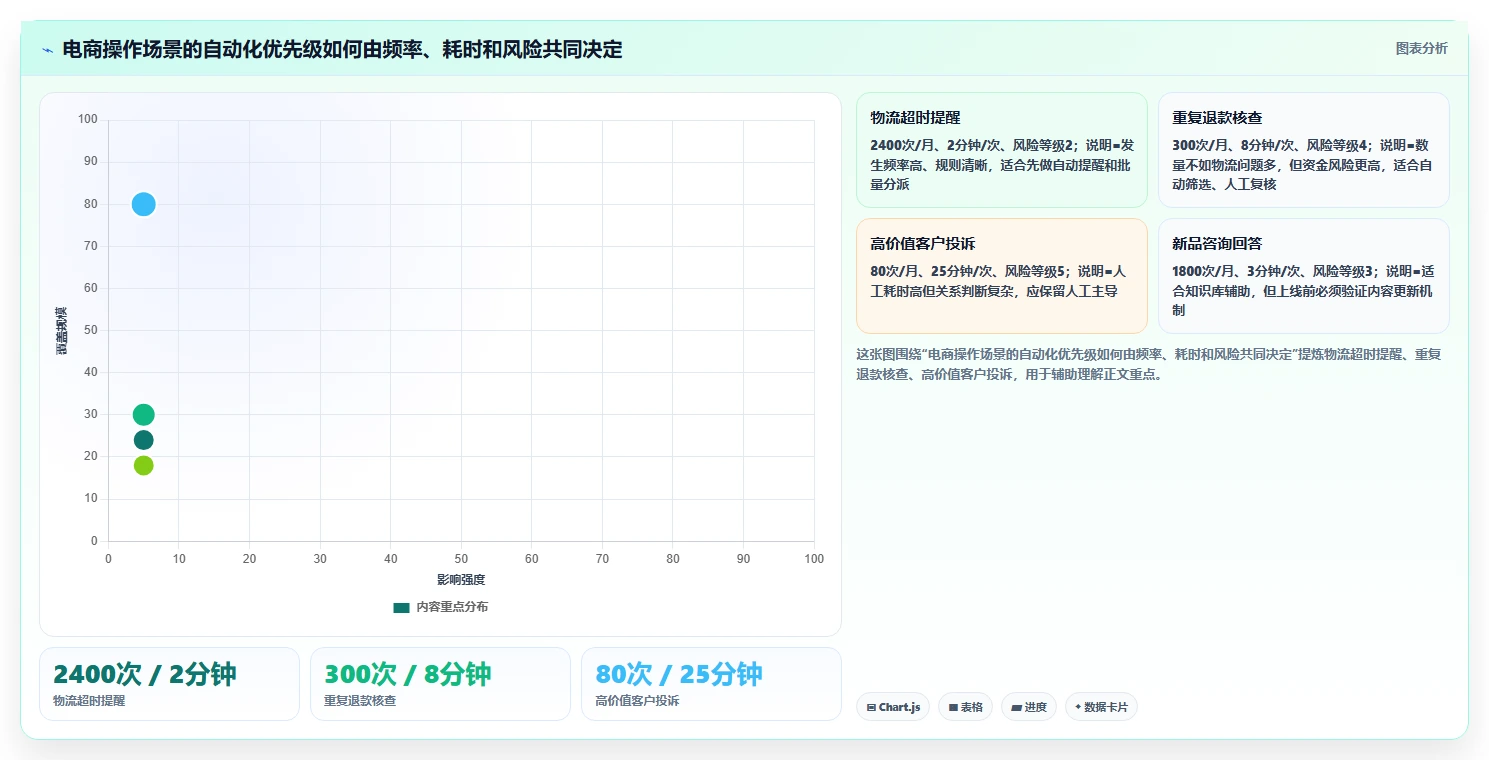
Task: Click the 数据卡片 tag chip
Action: (1101, 707)
